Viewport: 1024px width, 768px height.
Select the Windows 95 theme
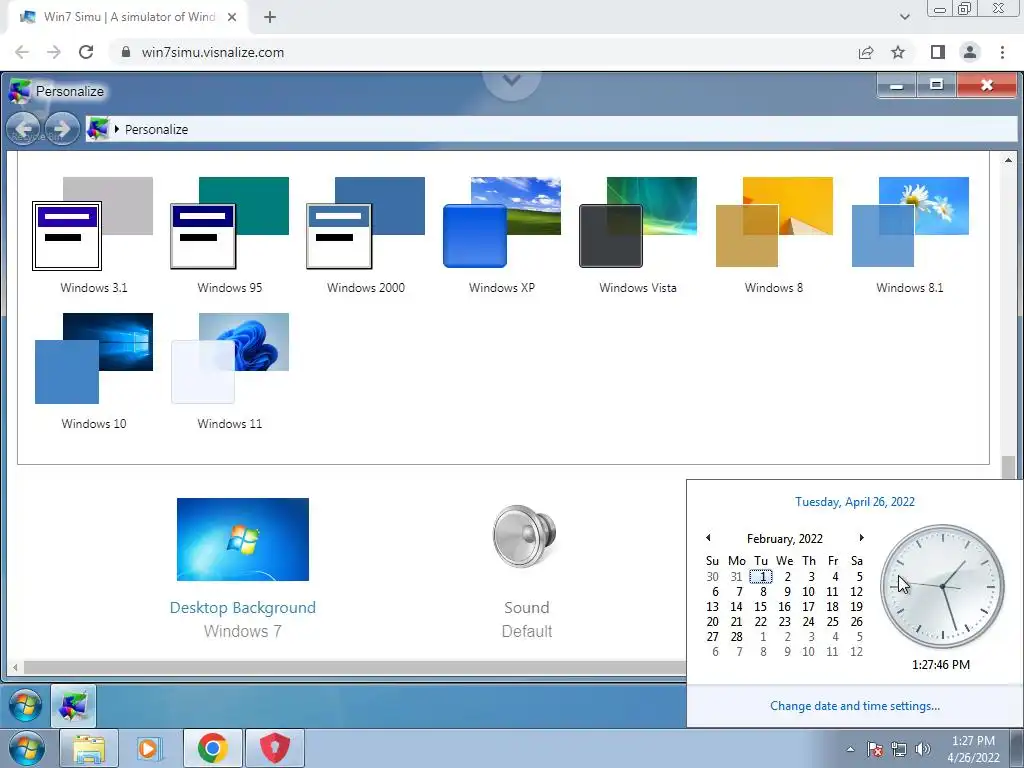point(229,235)
